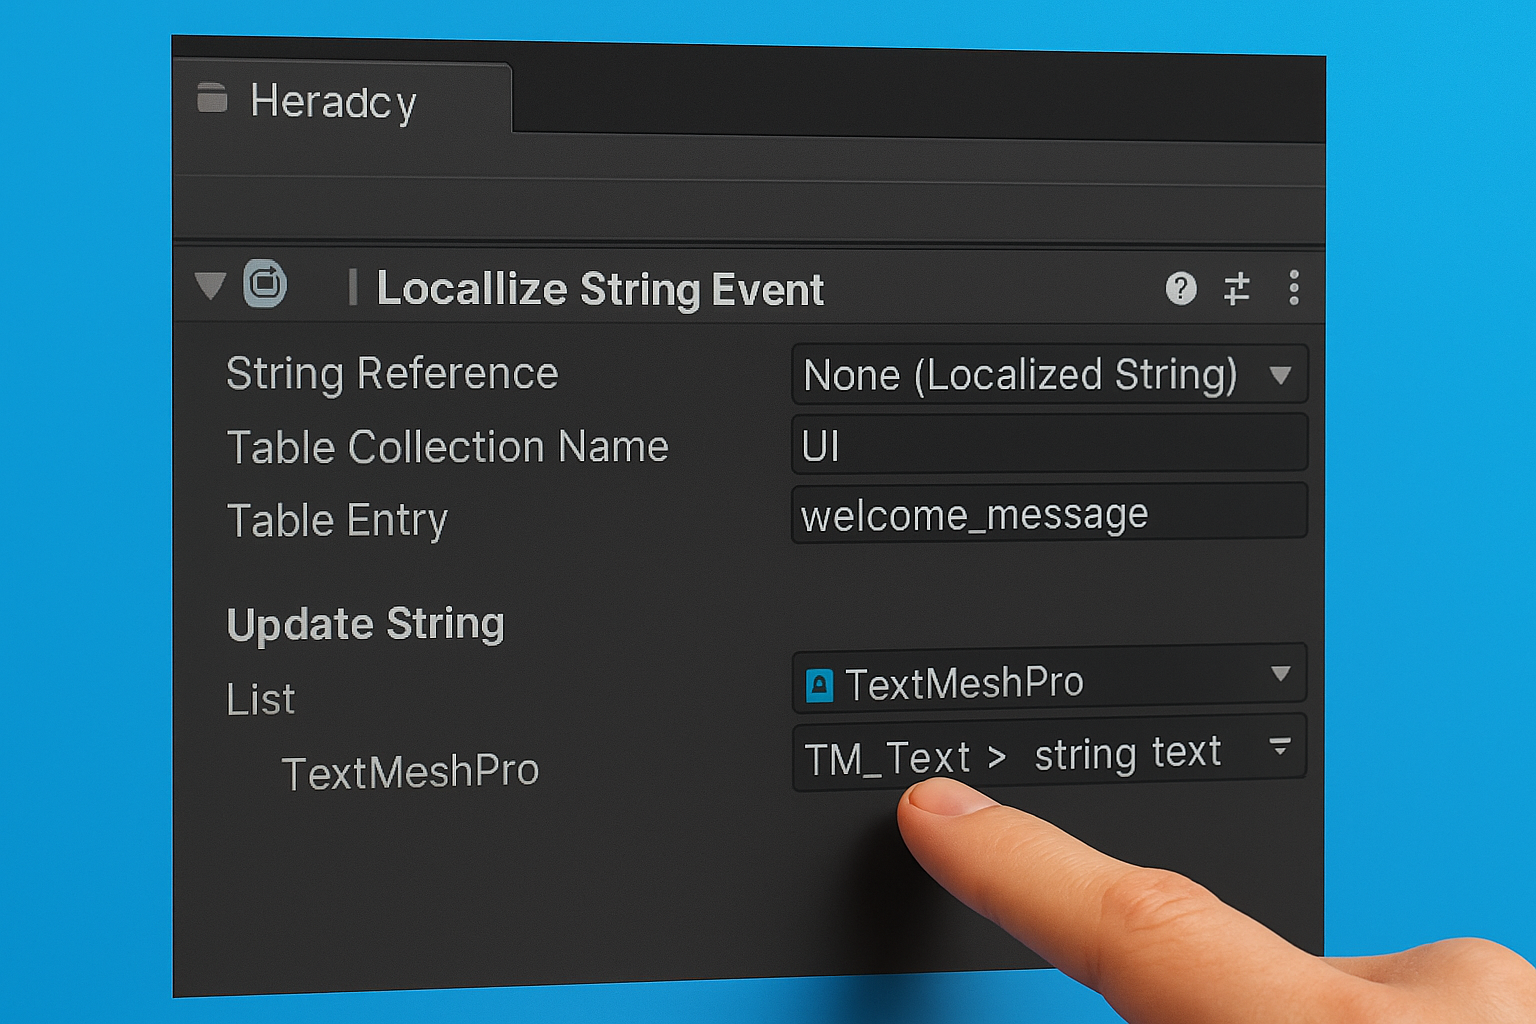Open the three-dot component options menu
1536x1024 pixels.
(1293, 289)
